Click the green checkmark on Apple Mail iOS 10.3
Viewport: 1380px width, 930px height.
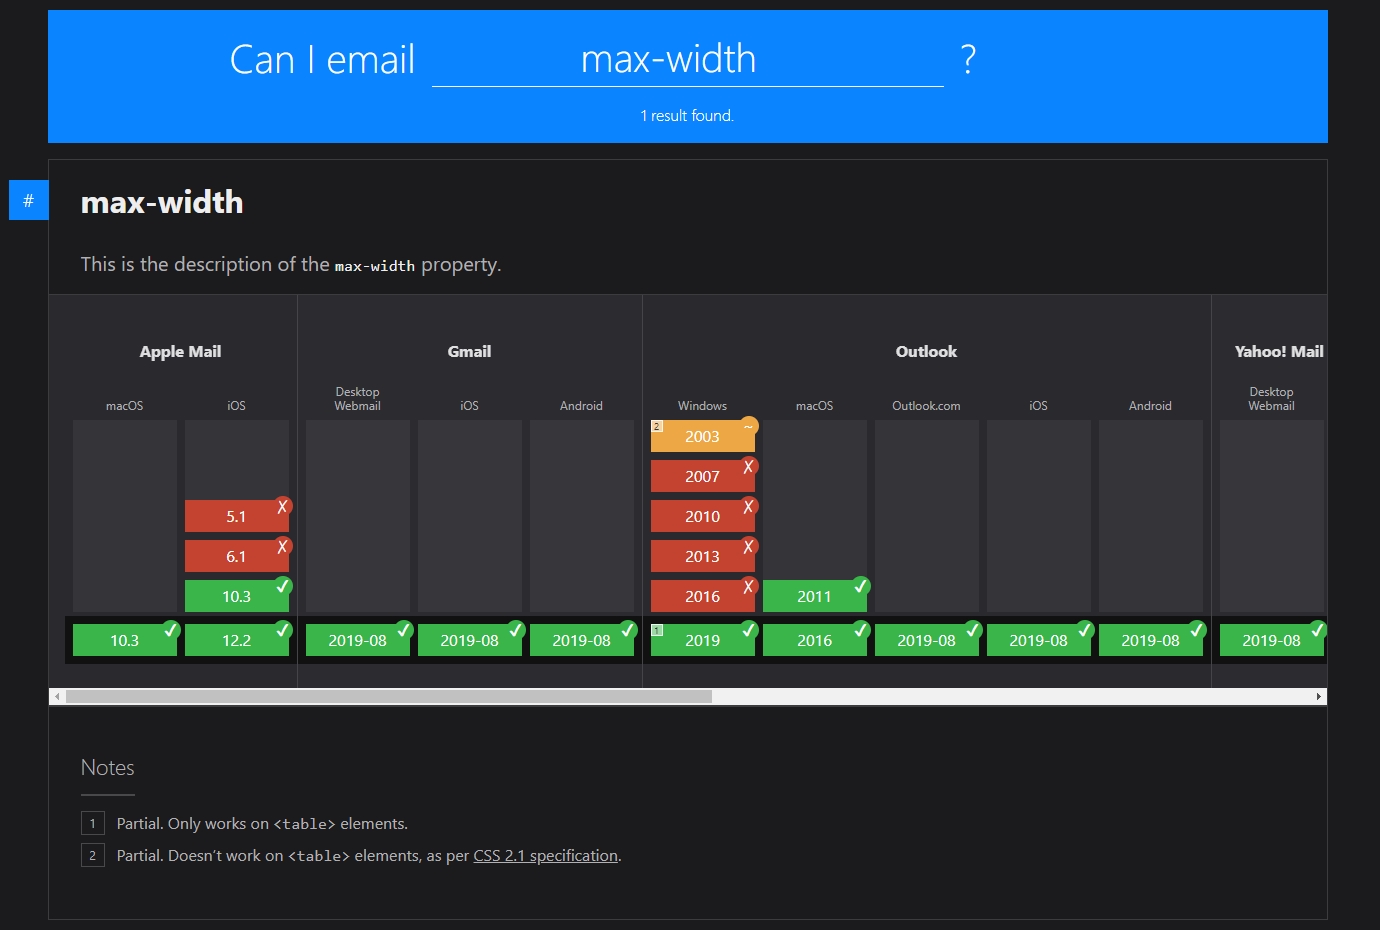[x=283, y=586]
